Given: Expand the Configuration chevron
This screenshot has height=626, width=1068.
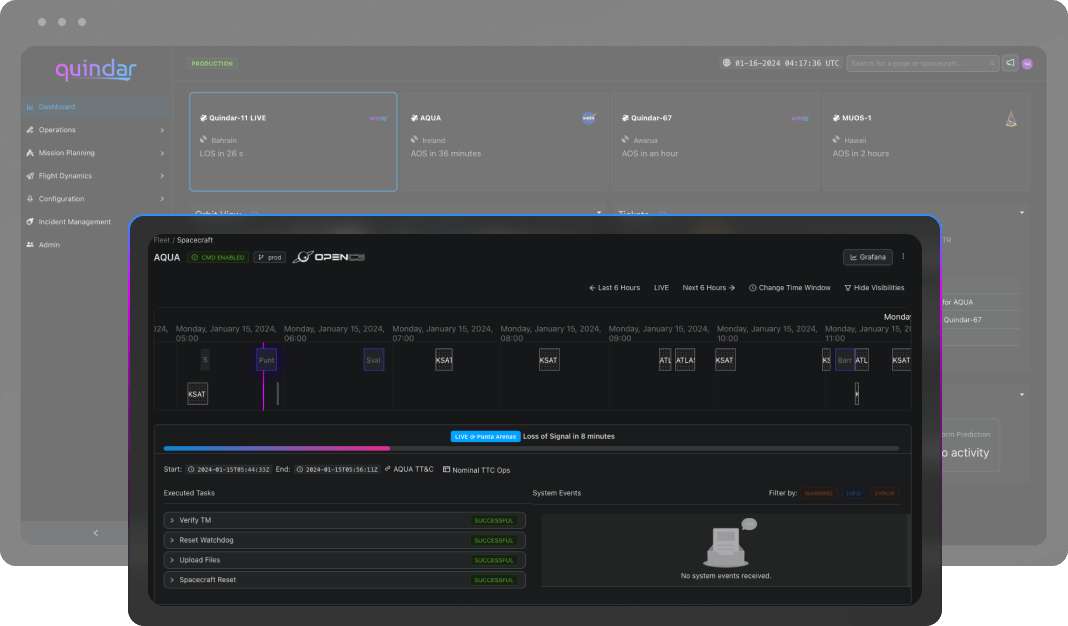Looking at the screenshot, I should coord(162,199).
